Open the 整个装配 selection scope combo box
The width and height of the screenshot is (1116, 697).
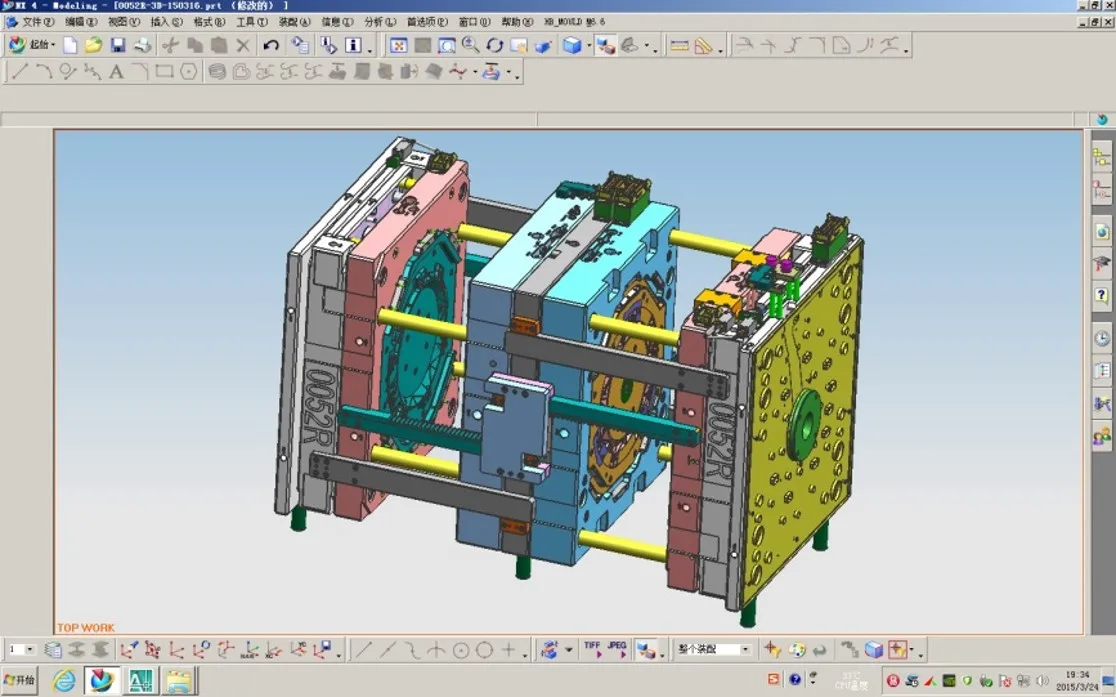(713, 650)
